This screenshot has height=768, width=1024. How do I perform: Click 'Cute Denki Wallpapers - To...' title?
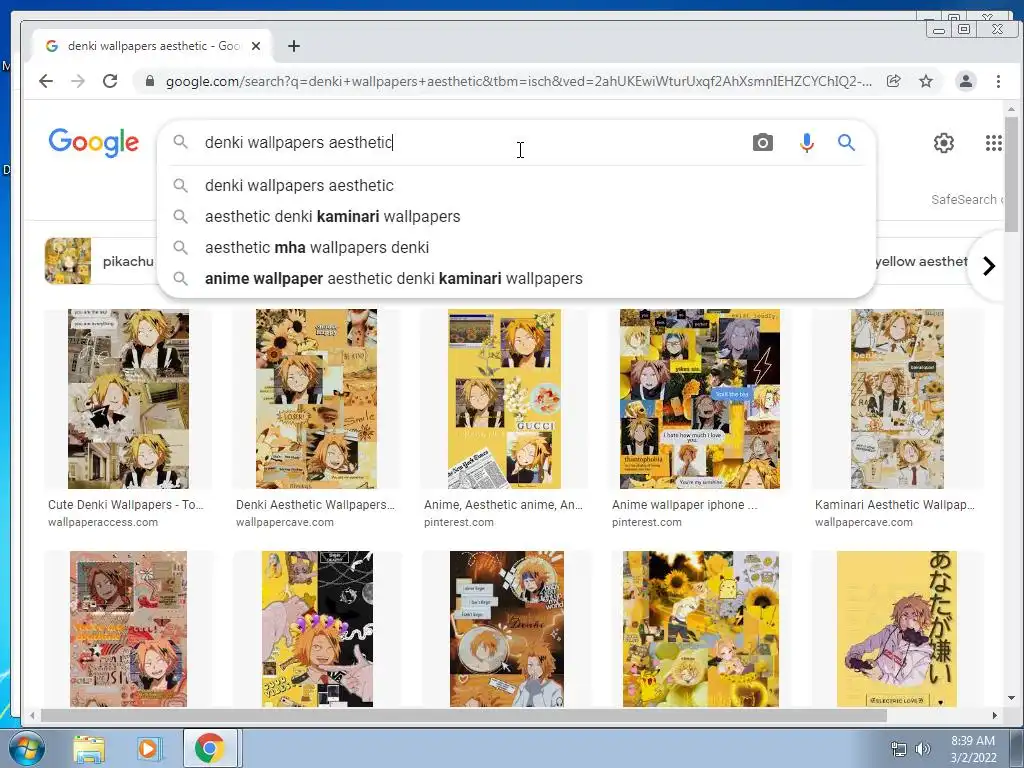click(x=125, y=505)
